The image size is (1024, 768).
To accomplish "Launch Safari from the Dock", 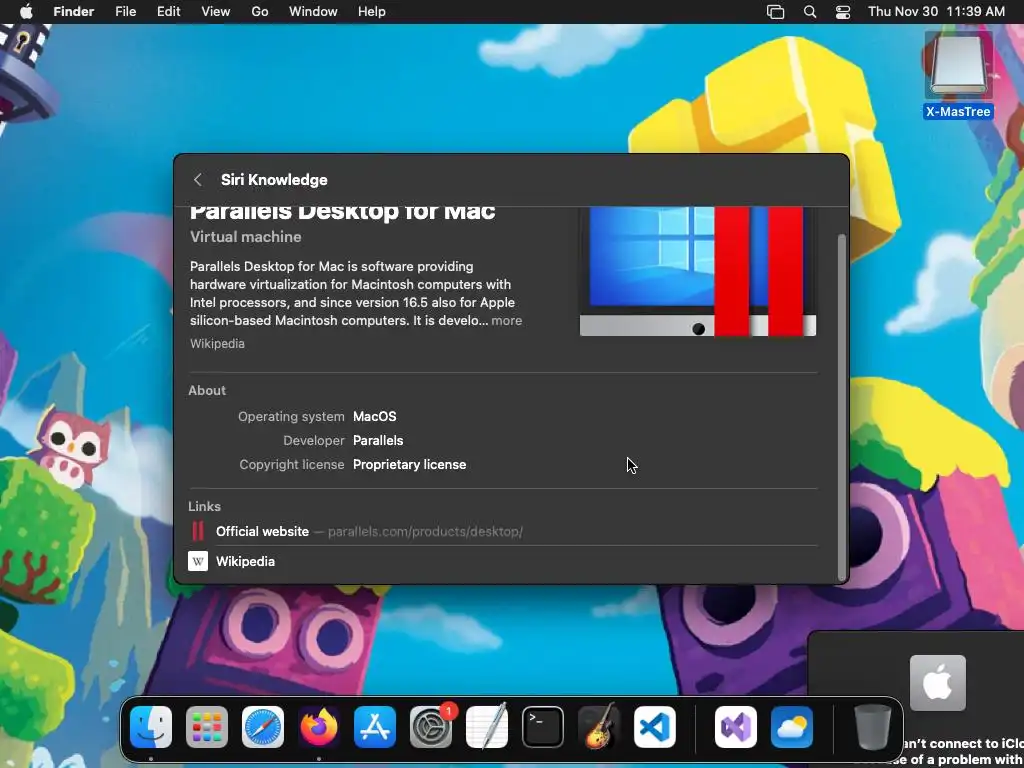I will click(x=263, y=727).
